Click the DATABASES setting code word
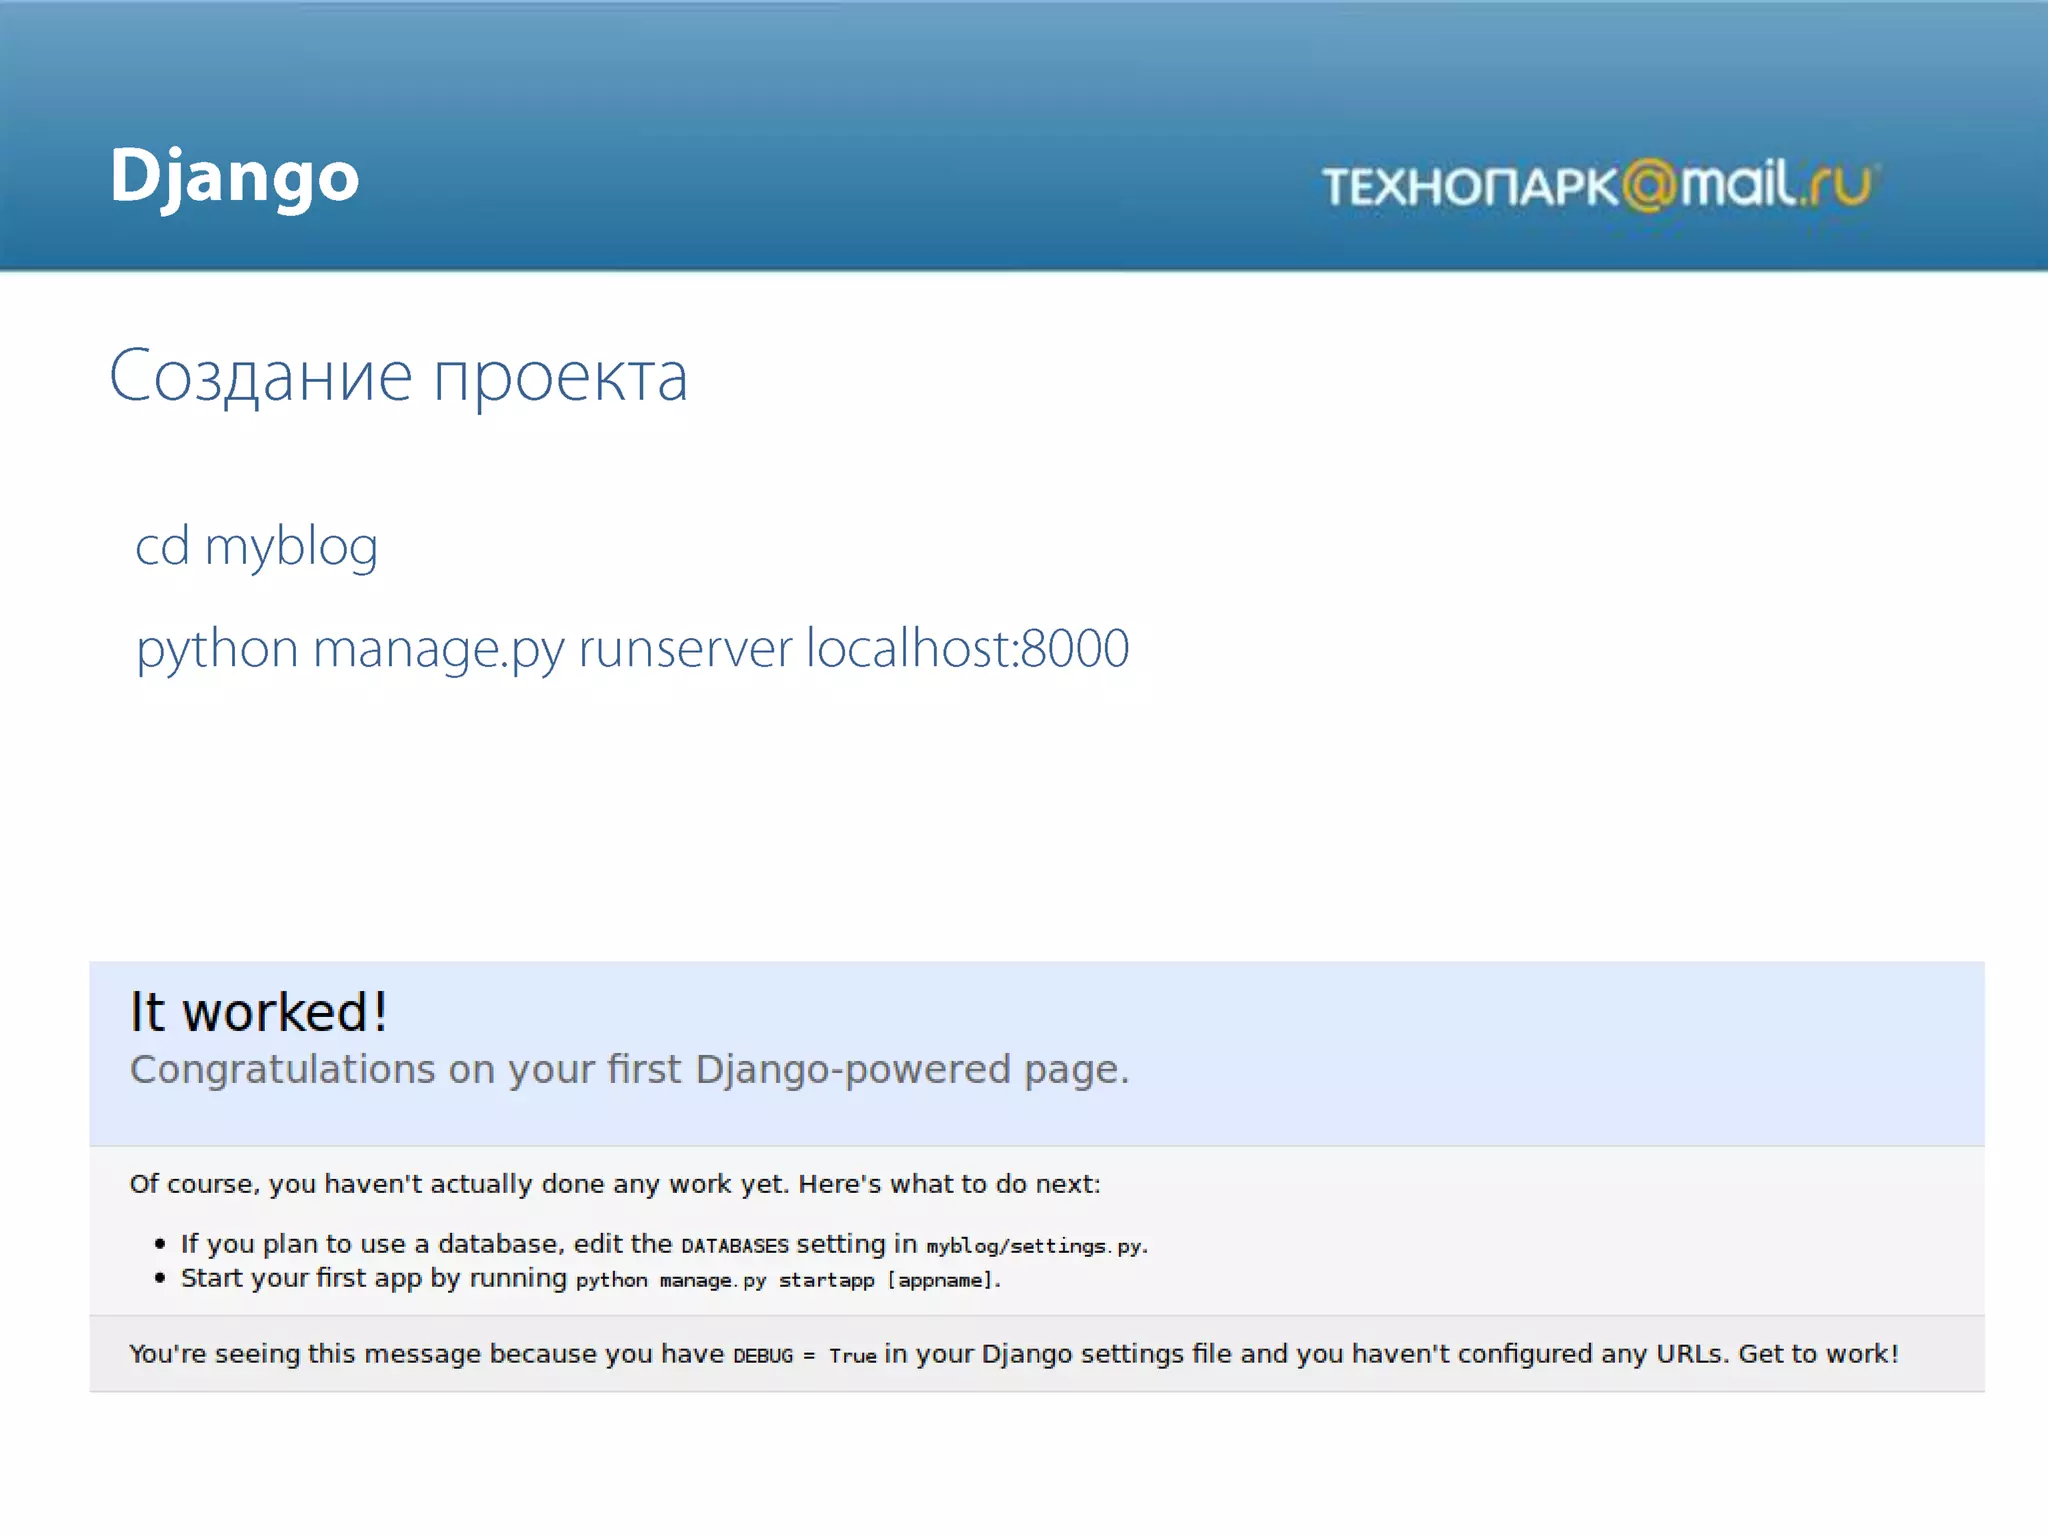 tap(734, 1246)
